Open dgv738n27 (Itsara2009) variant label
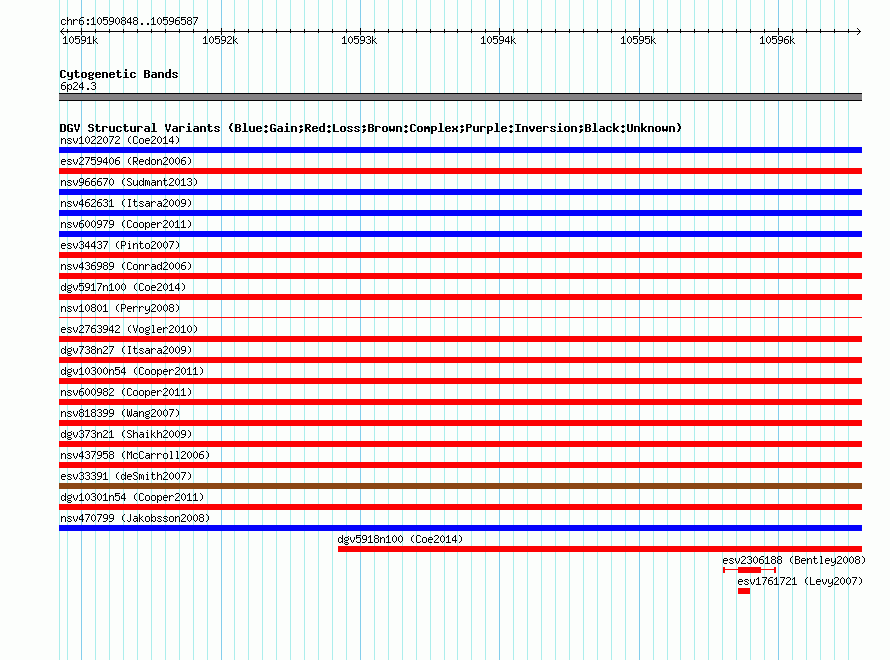 (126, 350)
